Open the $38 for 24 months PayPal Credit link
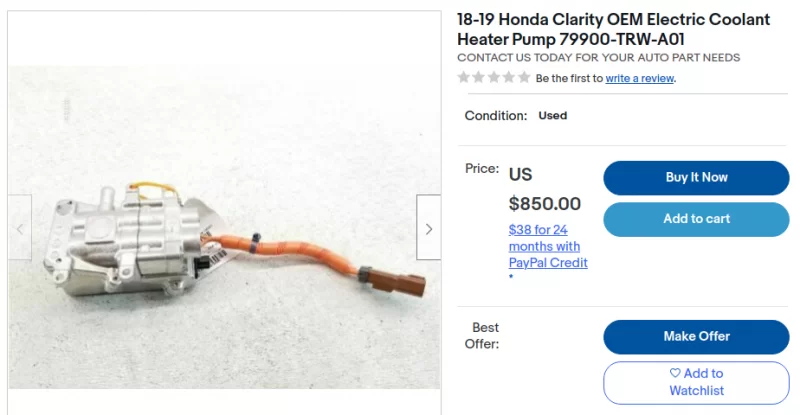This screenshot has height=415, width=800. coord(548,247)
